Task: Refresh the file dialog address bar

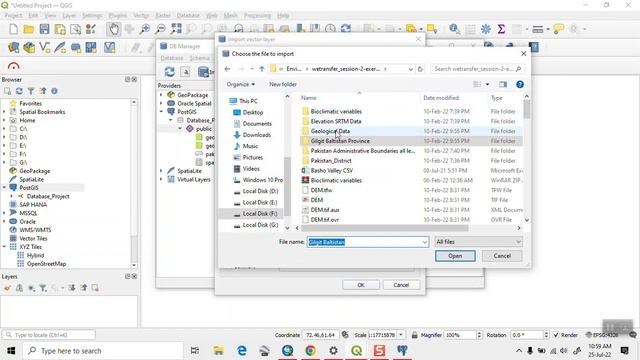Action: (420, 69)
